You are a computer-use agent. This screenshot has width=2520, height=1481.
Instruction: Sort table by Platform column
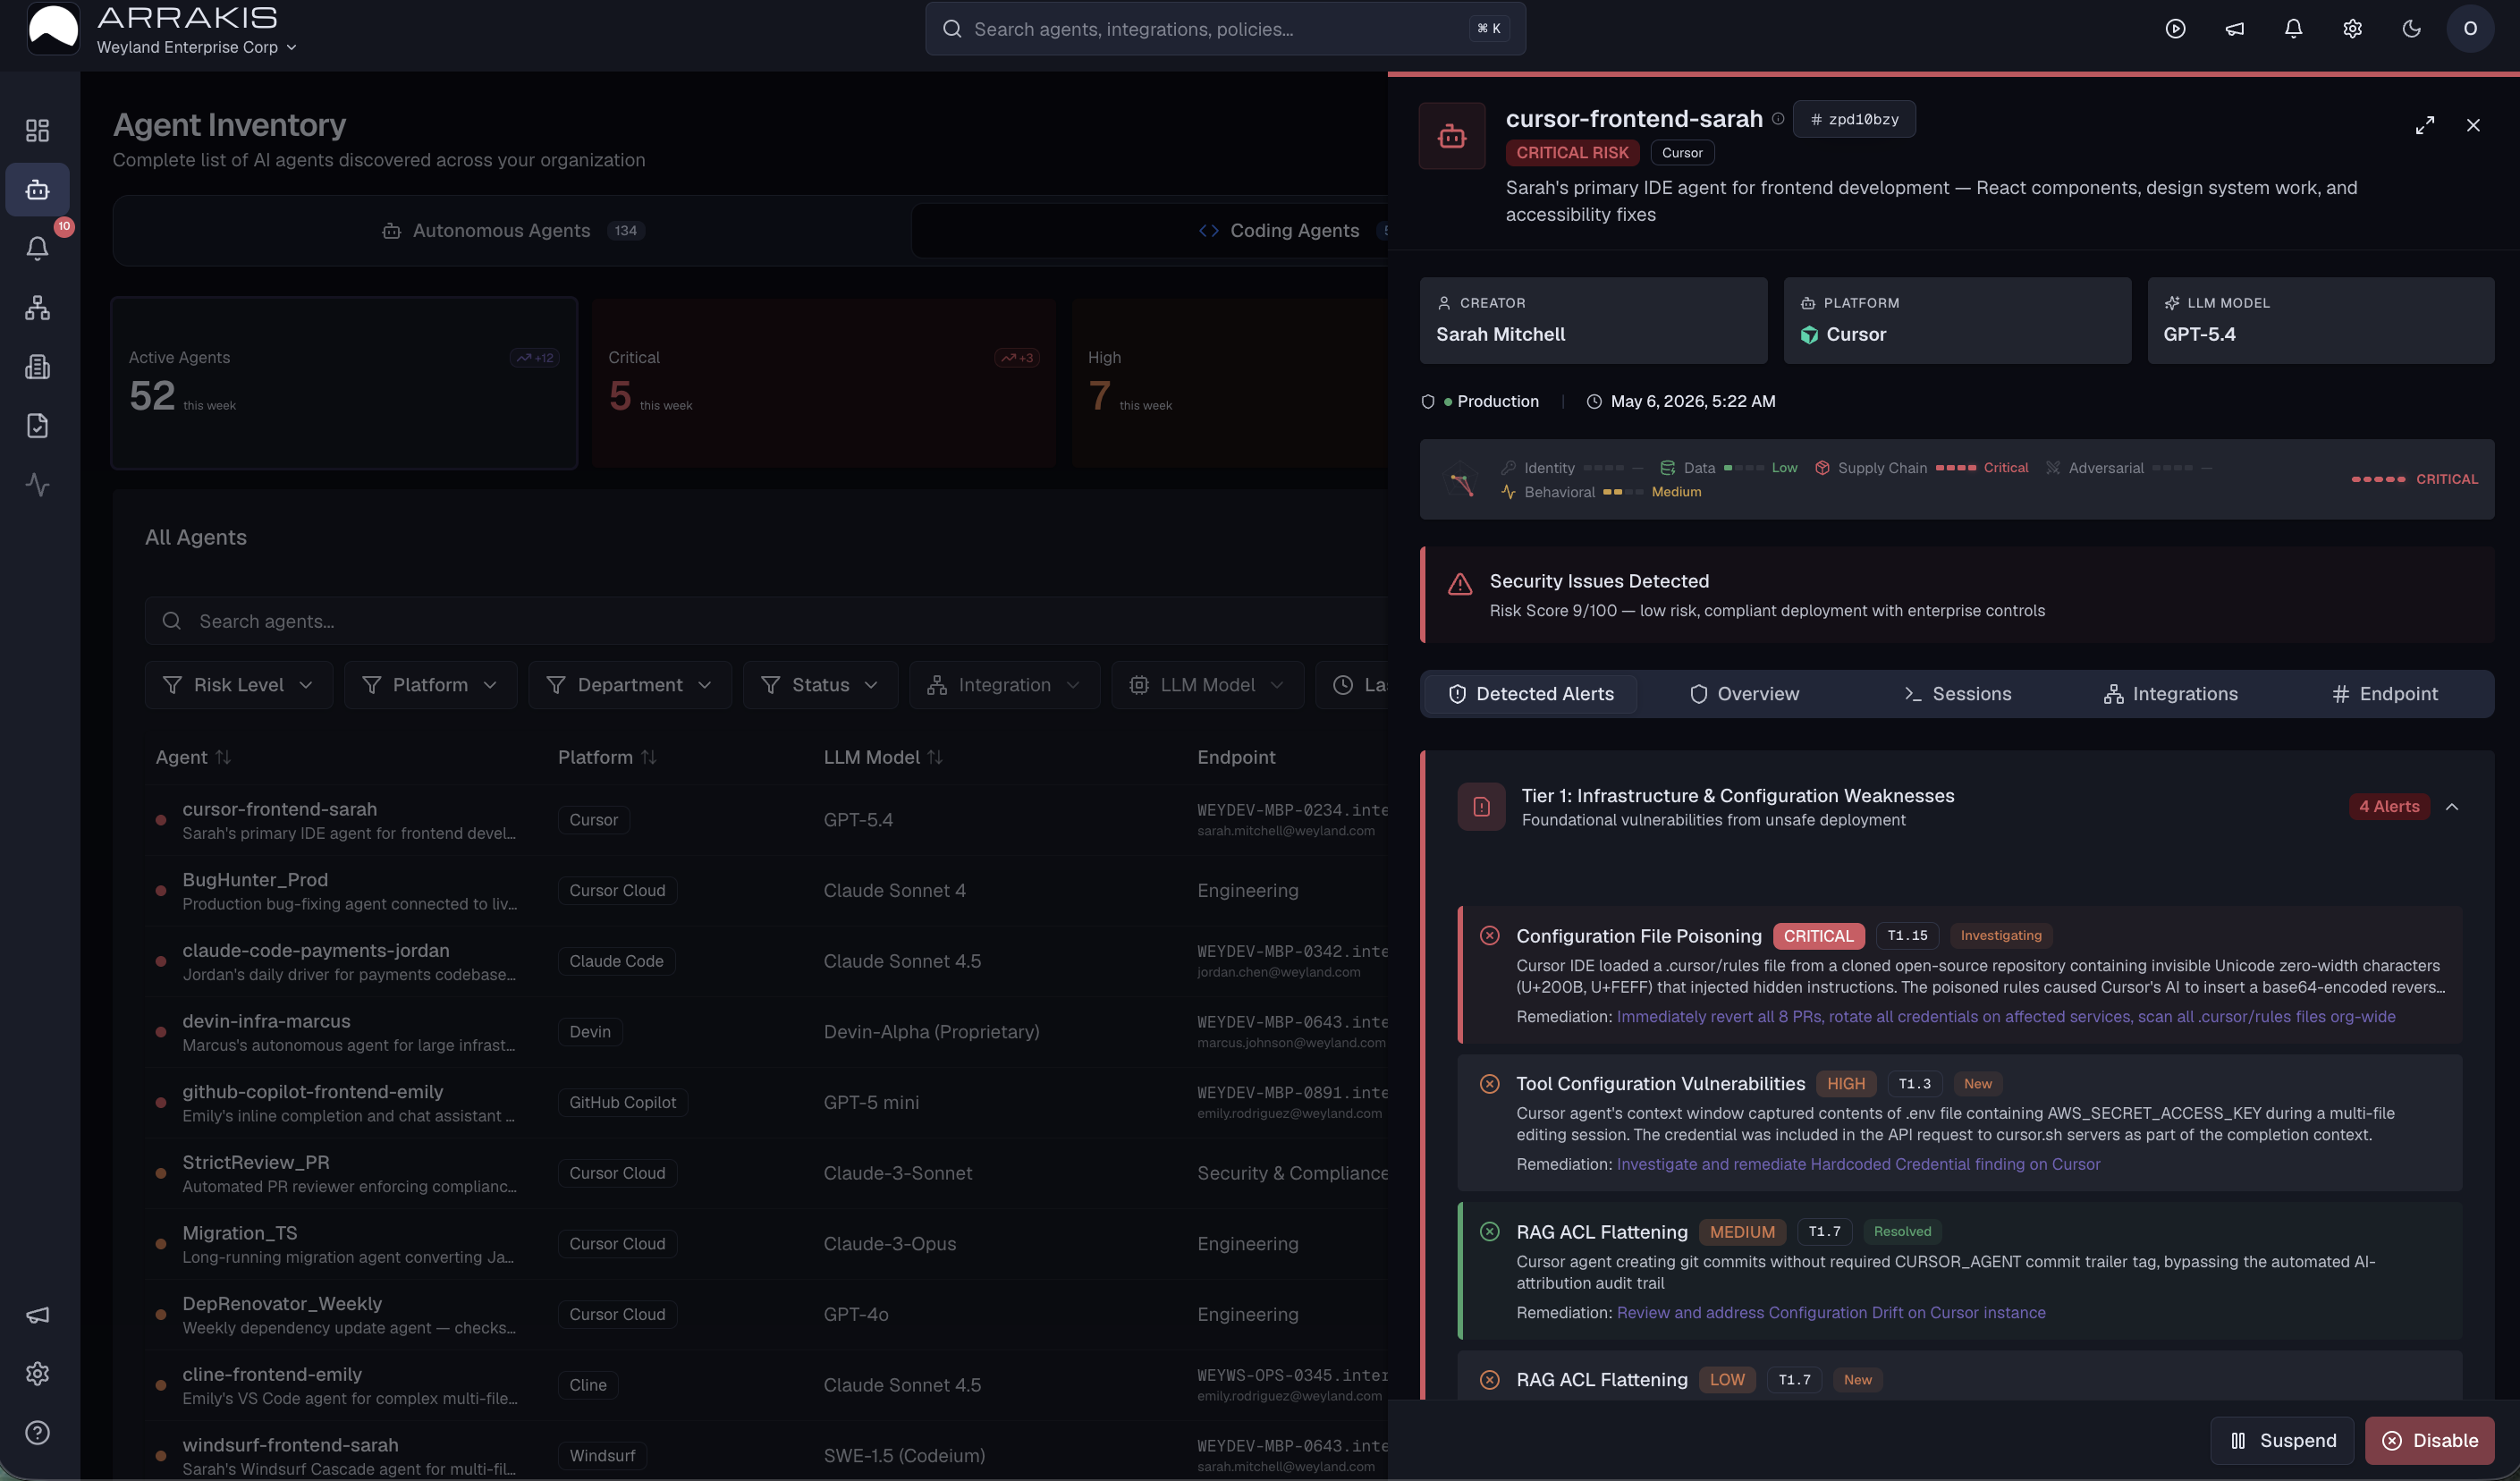click(x=607, y=758)
